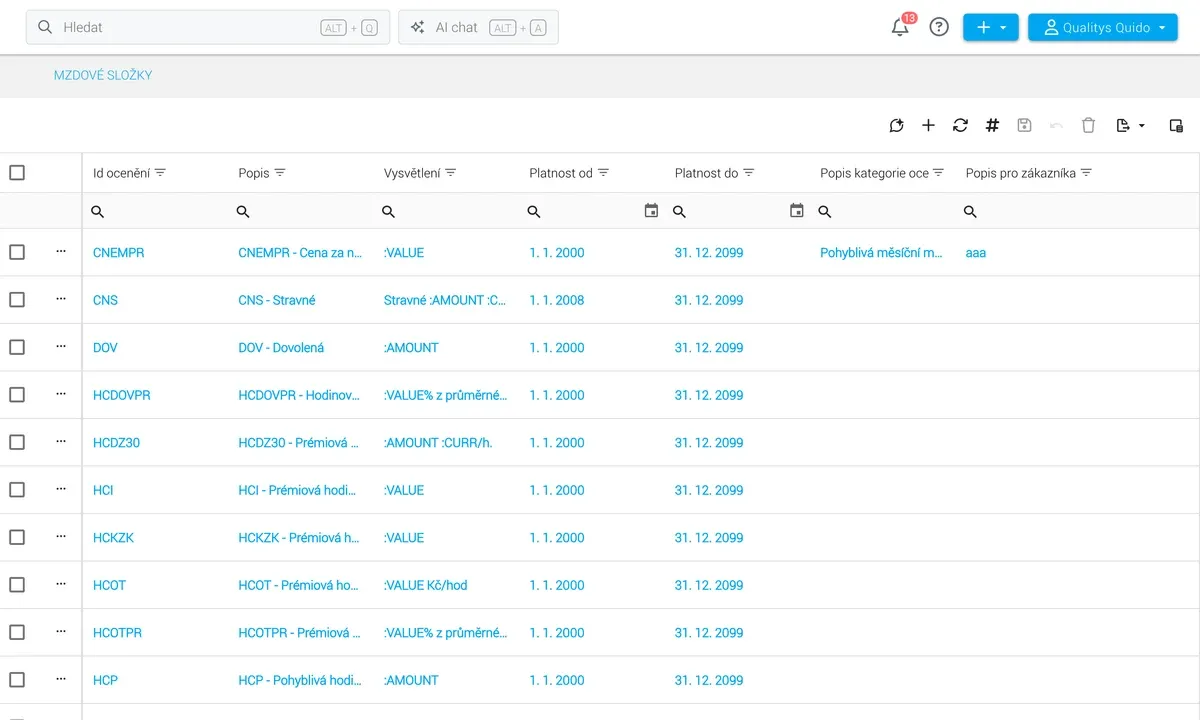Select the DOV row checkbox
The image size is (1200, 720).
pyautogui.click(x=17, y=348)
